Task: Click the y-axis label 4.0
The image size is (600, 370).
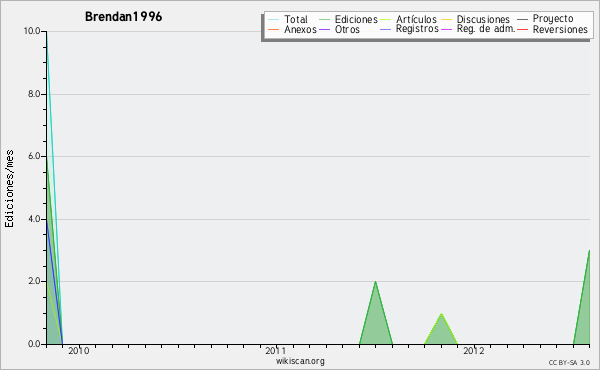Action: pos(34,219)
